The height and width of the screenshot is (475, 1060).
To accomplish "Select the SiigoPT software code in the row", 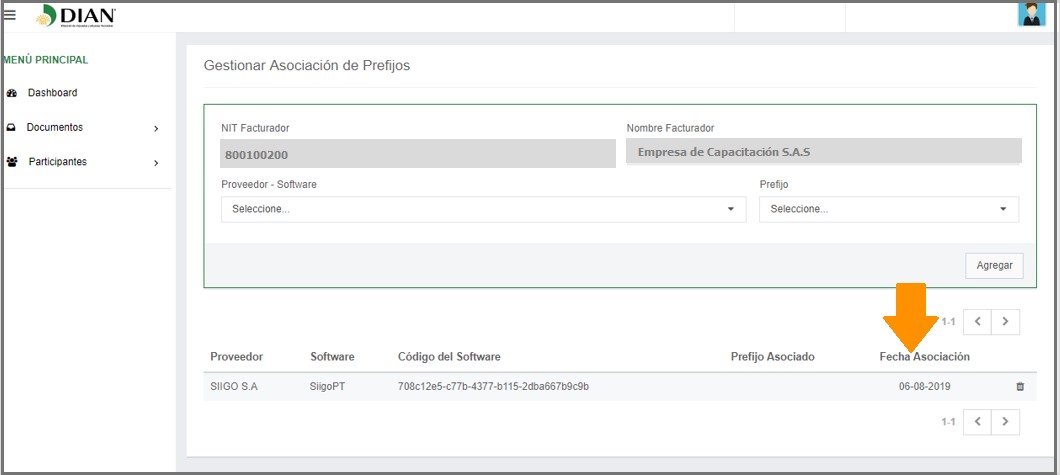I will tap(493, 386).
